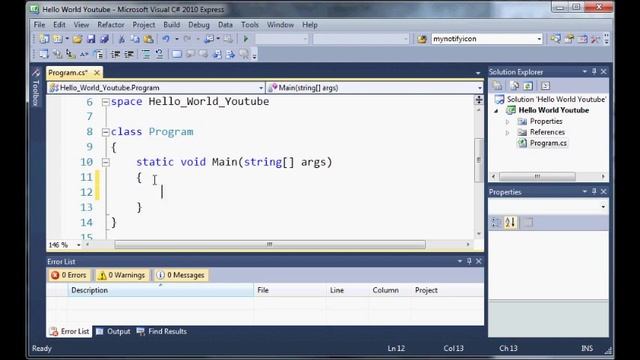Click the Save All icon
Viewport: 640px width, 360px height.
(x=104, y=39)
